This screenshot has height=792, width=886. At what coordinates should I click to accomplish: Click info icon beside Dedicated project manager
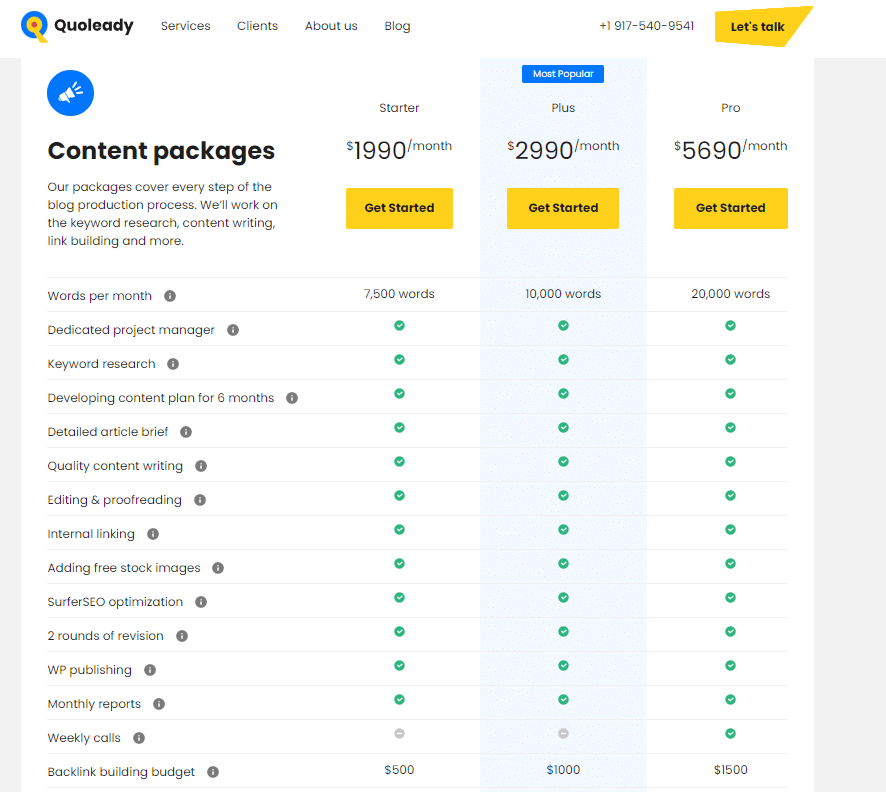point(233,330)
